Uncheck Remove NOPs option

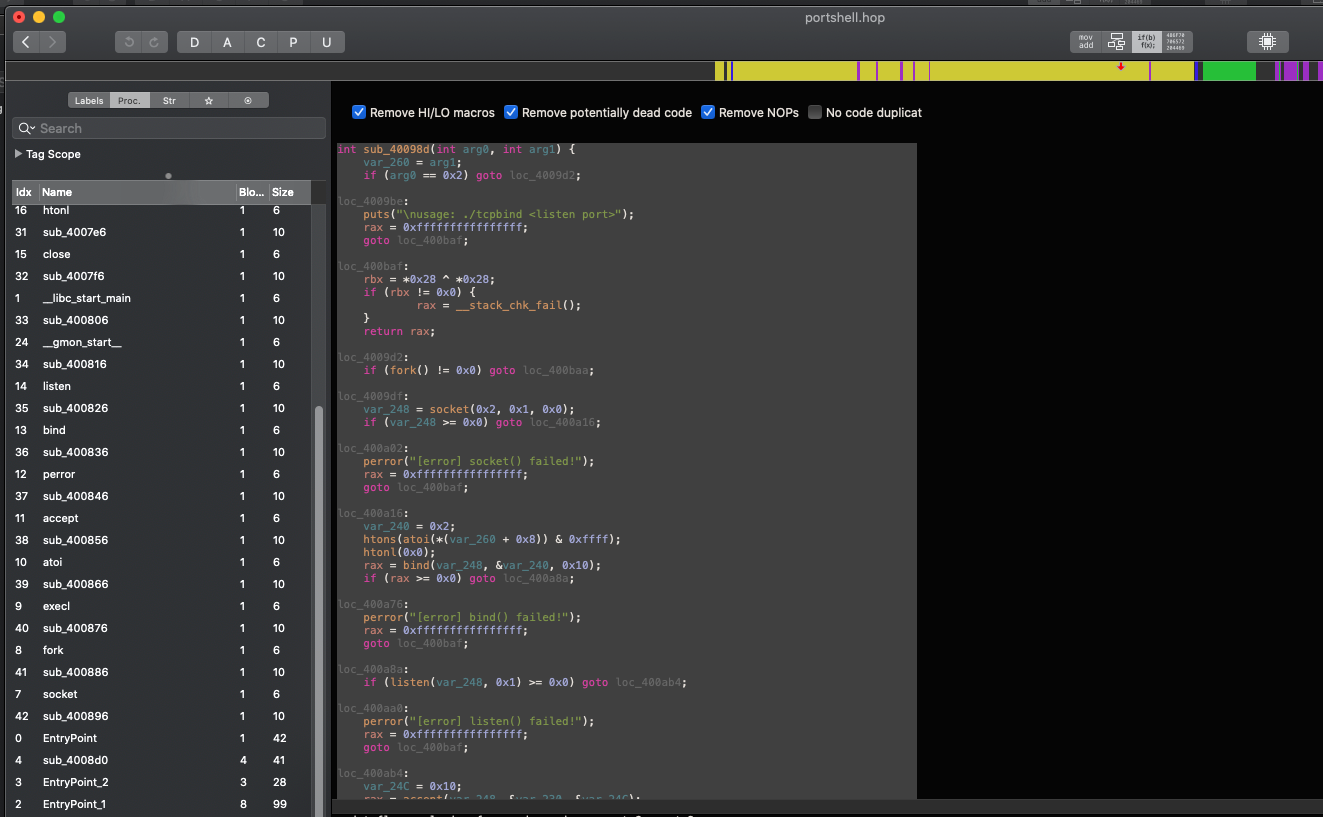[708, 112]
